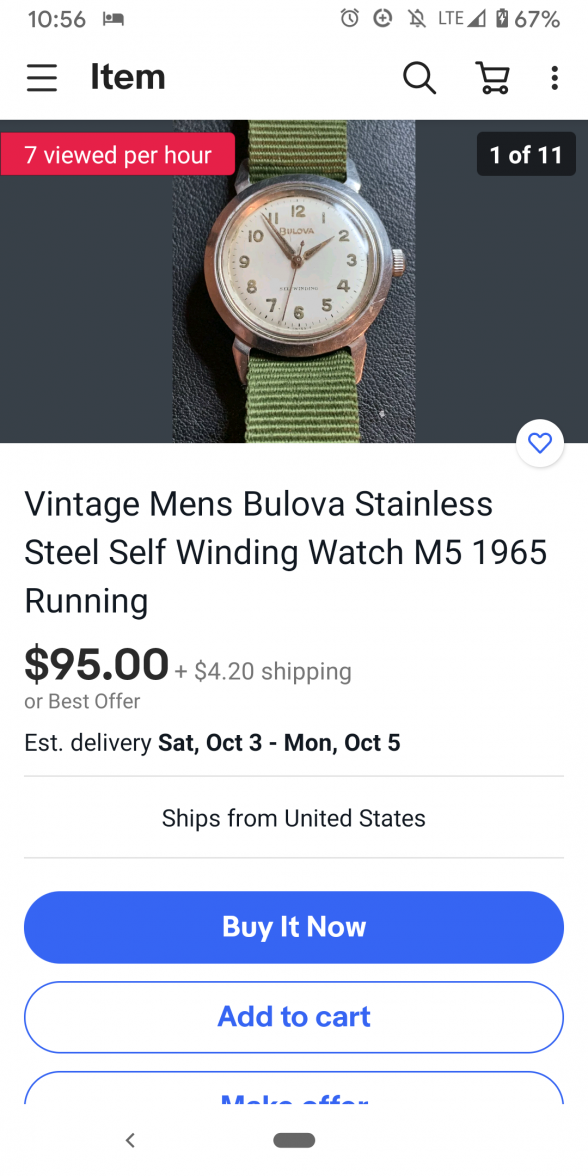This screenshot has width=588, height=1176.
Task: Open the hamburger navigation menu
Action: click(42, 77)
